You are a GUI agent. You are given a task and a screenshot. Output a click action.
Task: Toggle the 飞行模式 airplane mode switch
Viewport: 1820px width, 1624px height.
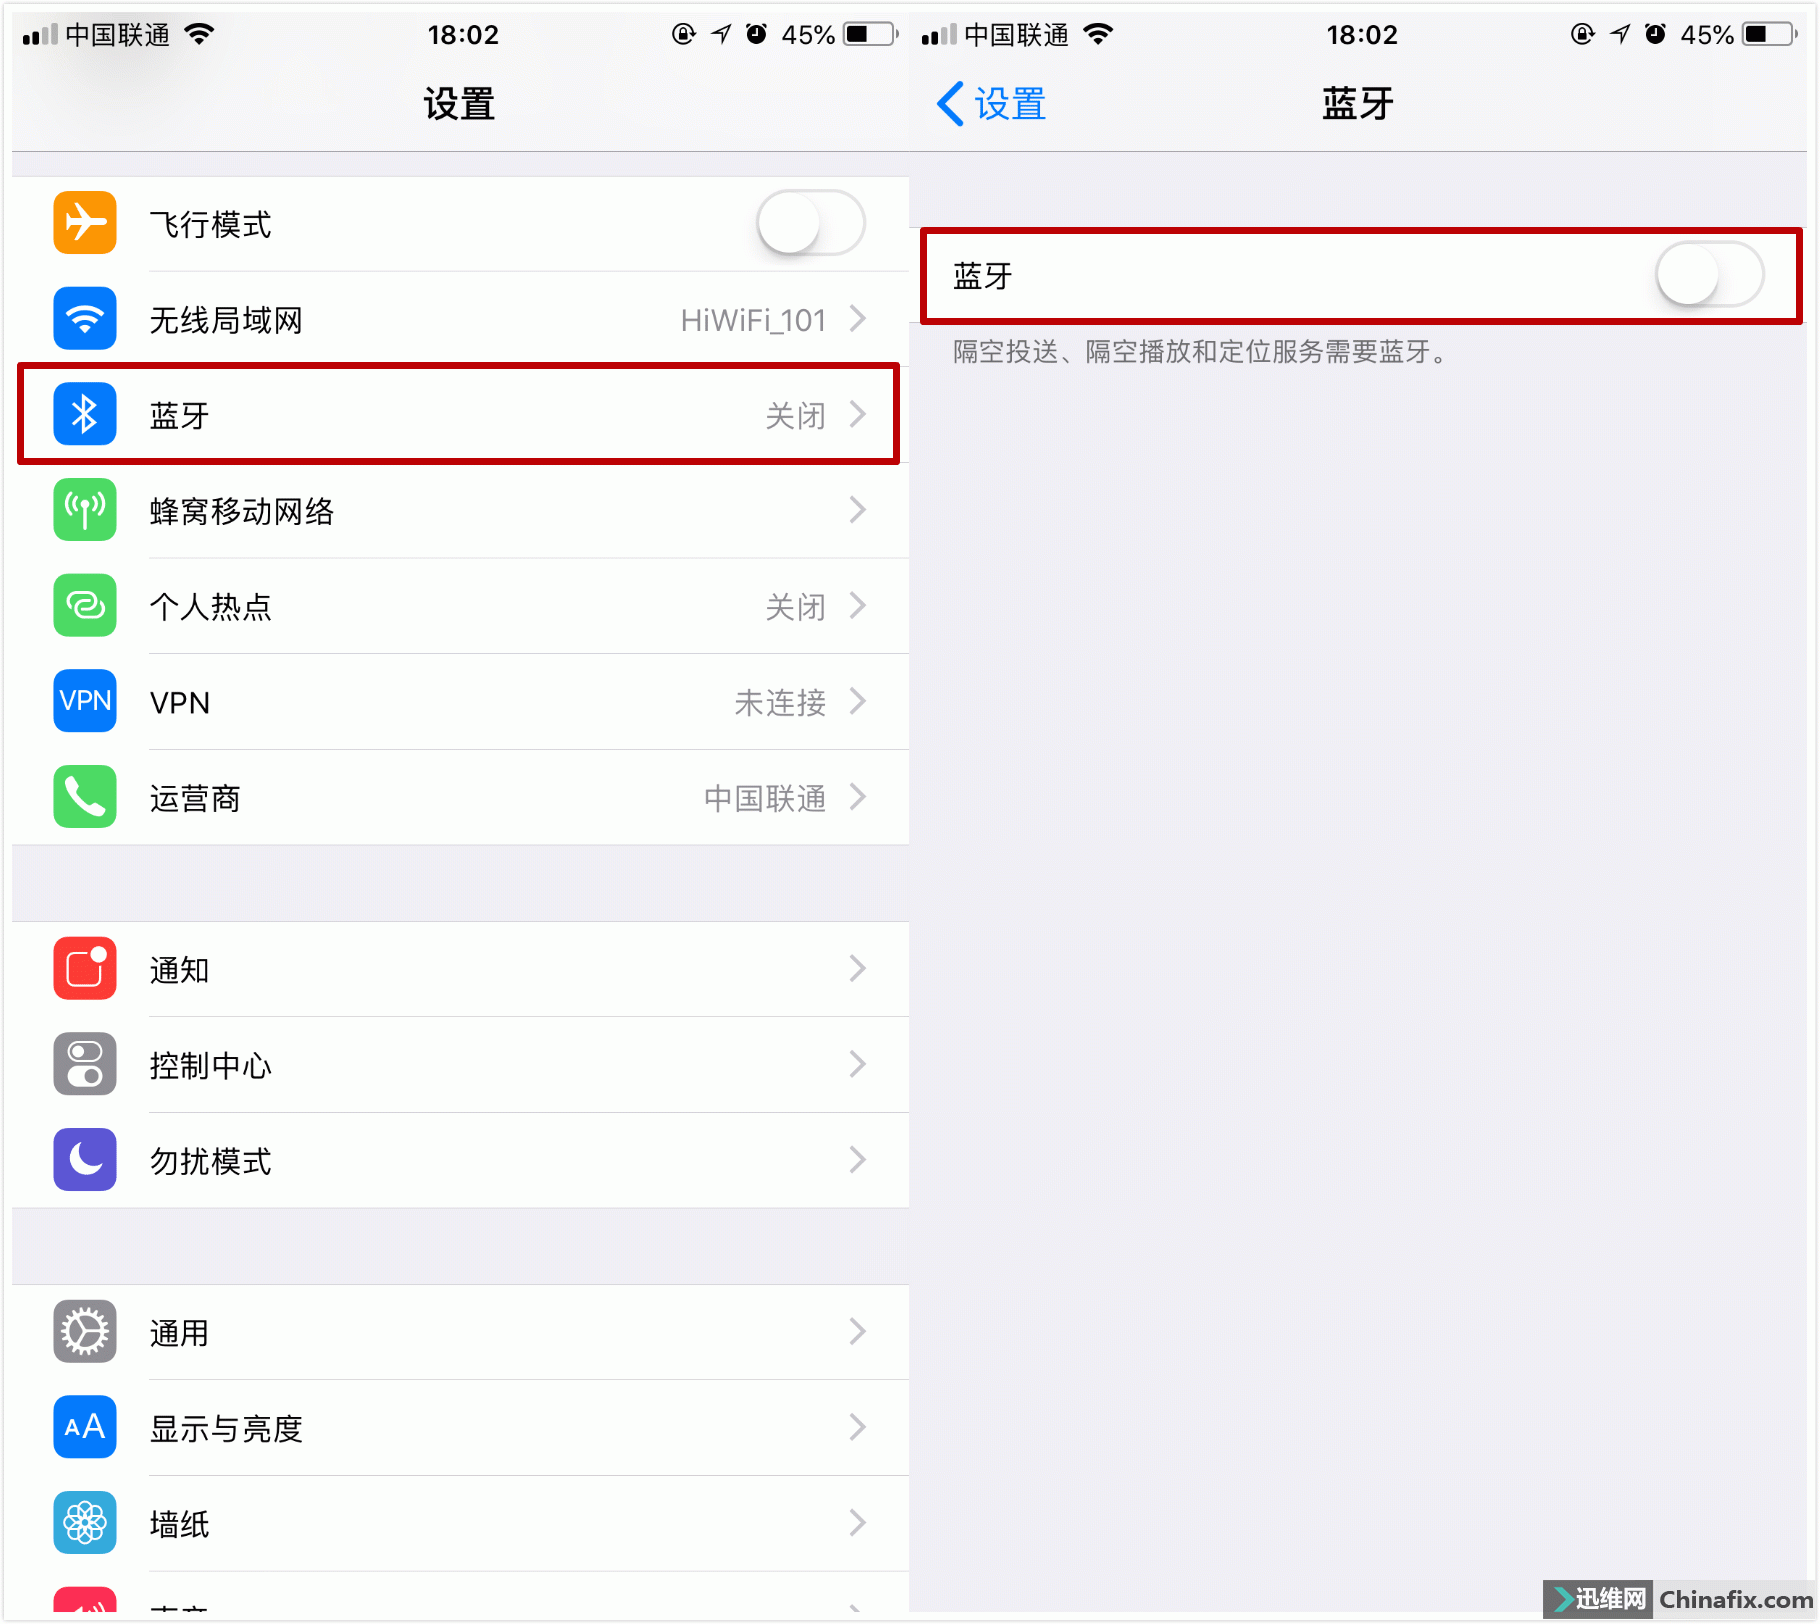(811, 223)
